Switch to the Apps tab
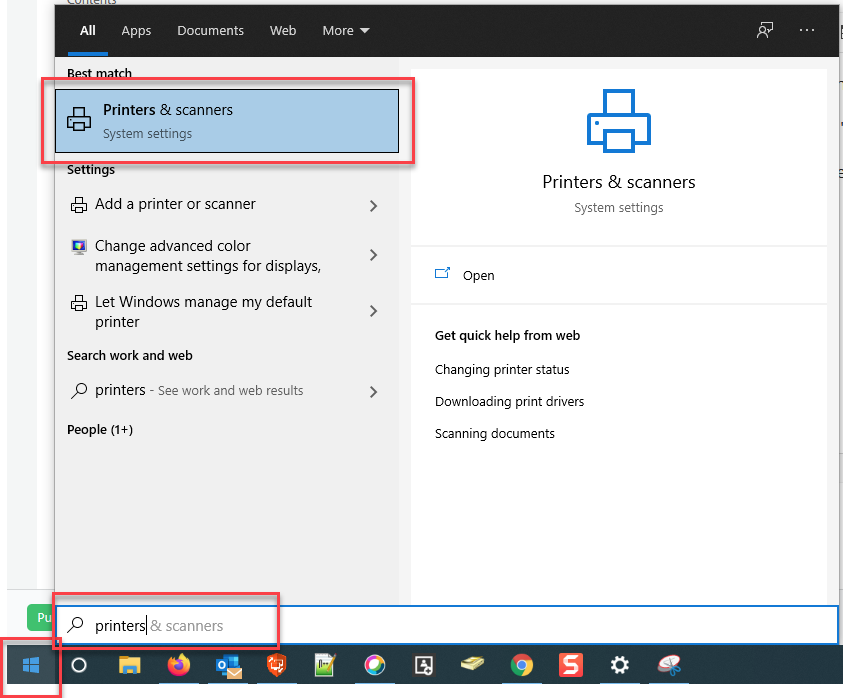Viewport: 843px width, 698px height. tap(136, 31)
